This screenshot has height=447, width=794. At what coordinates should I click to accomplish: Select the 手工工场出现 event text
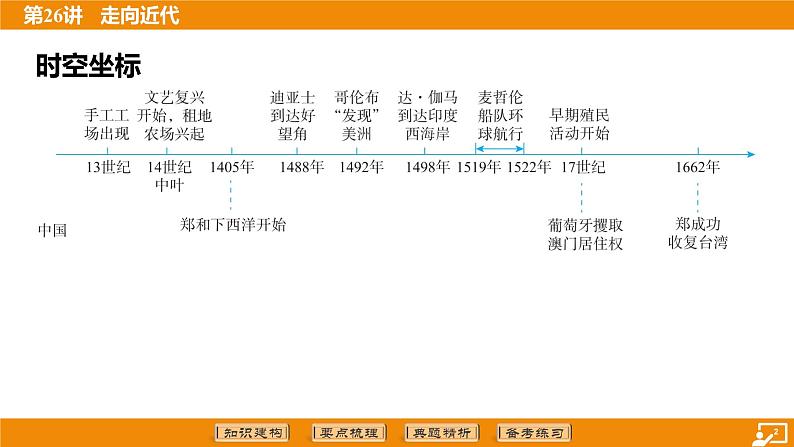[107, 125]
